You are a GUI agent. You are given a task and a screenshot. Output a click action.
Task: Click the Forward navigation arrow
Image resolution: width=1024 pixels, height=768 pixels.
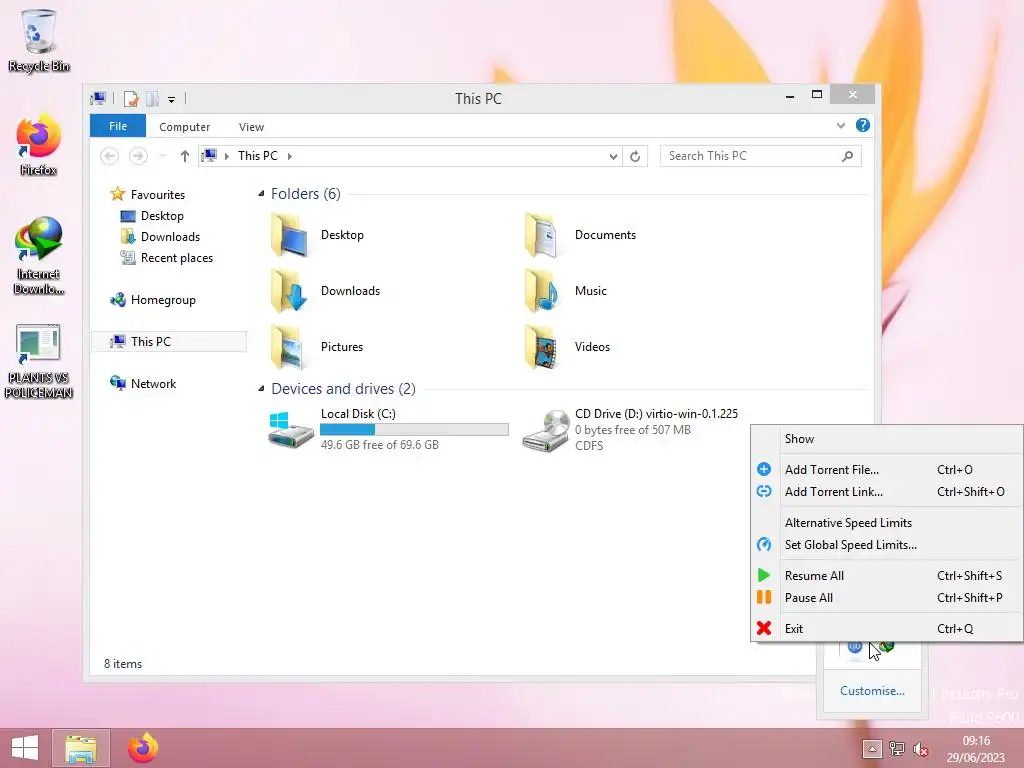coord(138,156)
